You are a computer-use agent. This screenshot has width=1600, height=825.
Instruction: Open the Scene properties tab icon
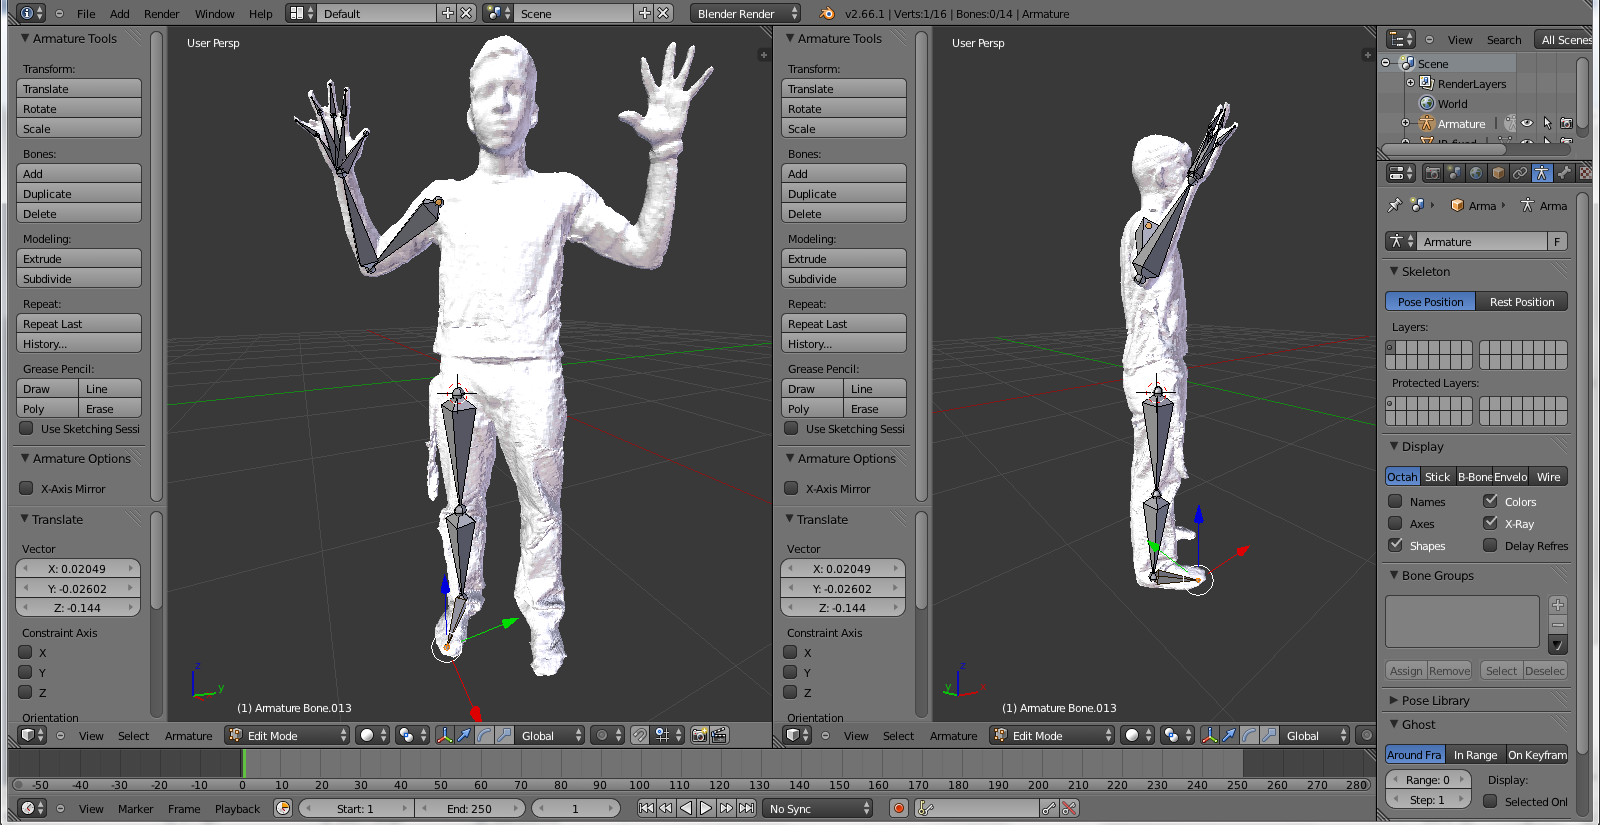tap(1455, 173)
